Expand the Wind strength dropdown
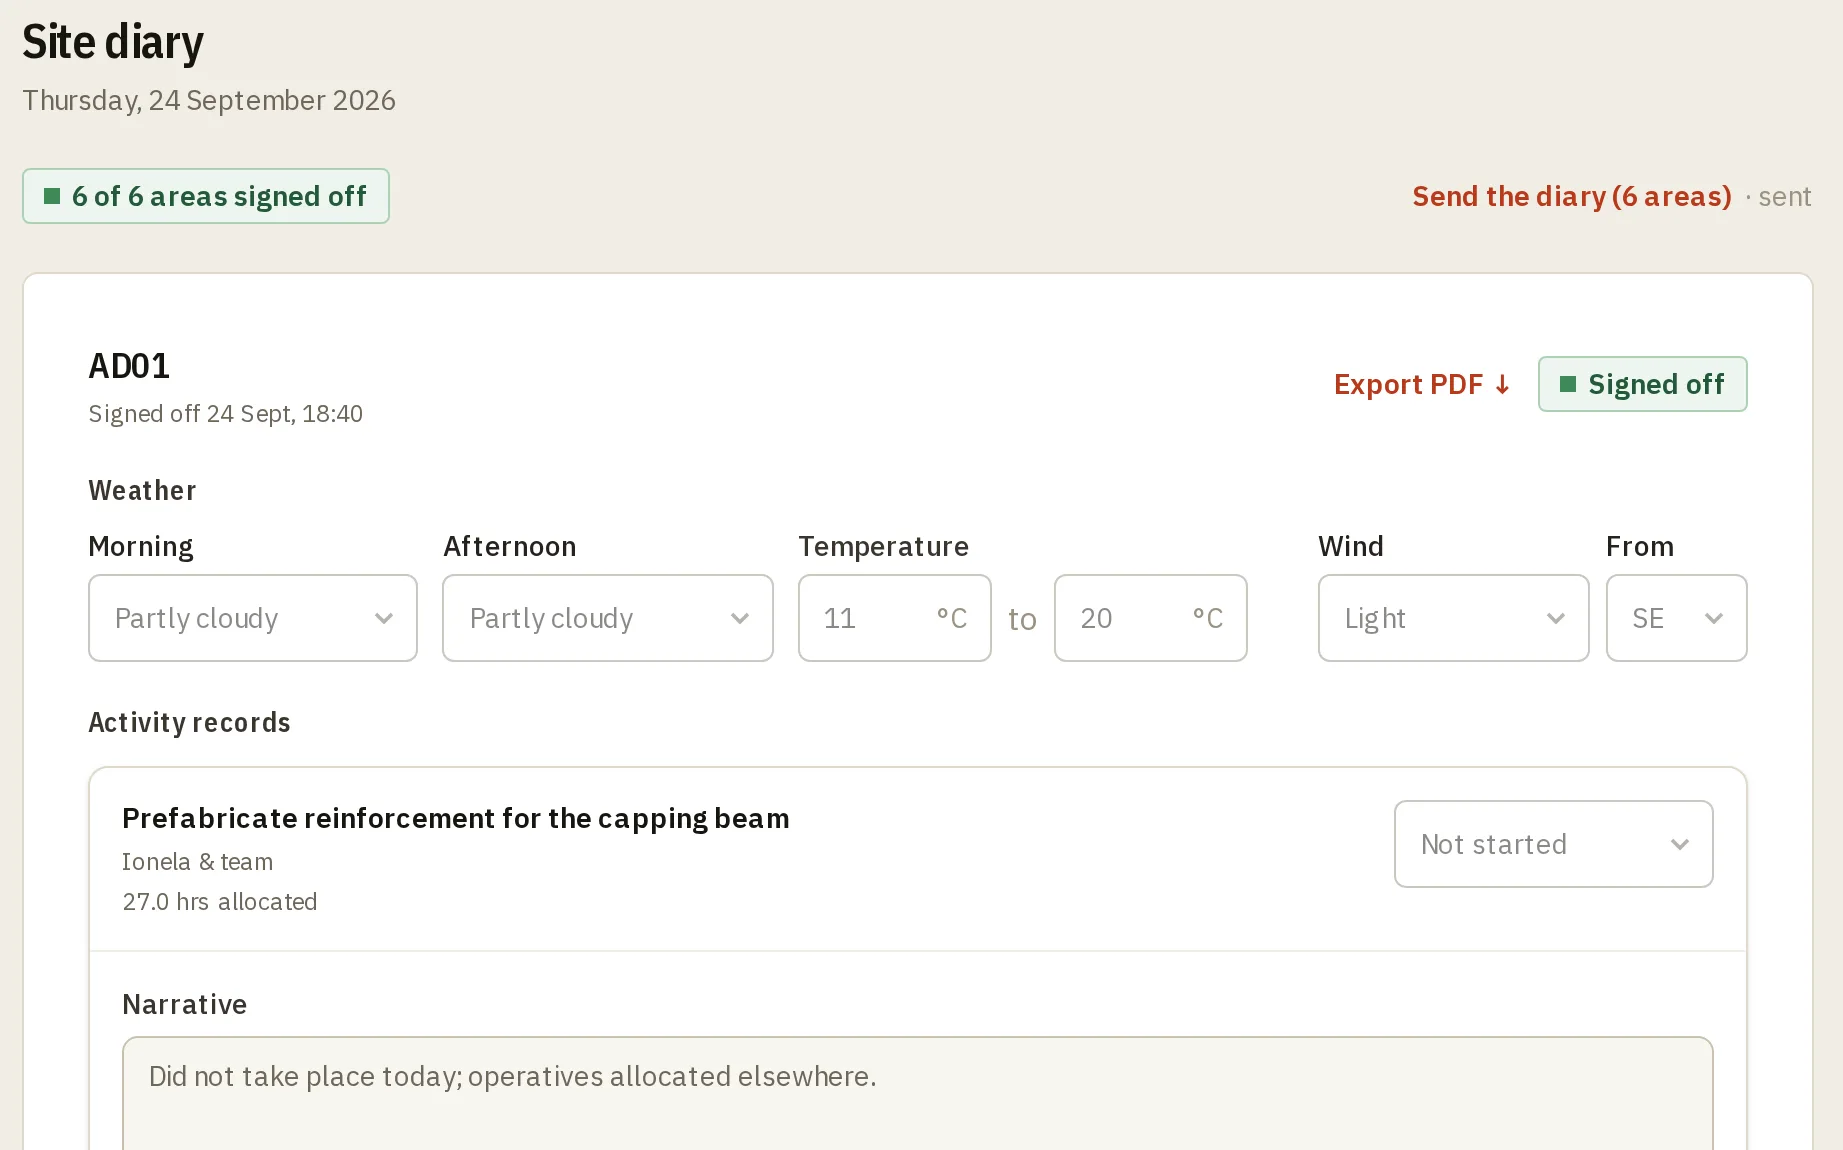Image resolution: width=1843 pixels, height=1150 pixels. click(x=1454, y=618)
